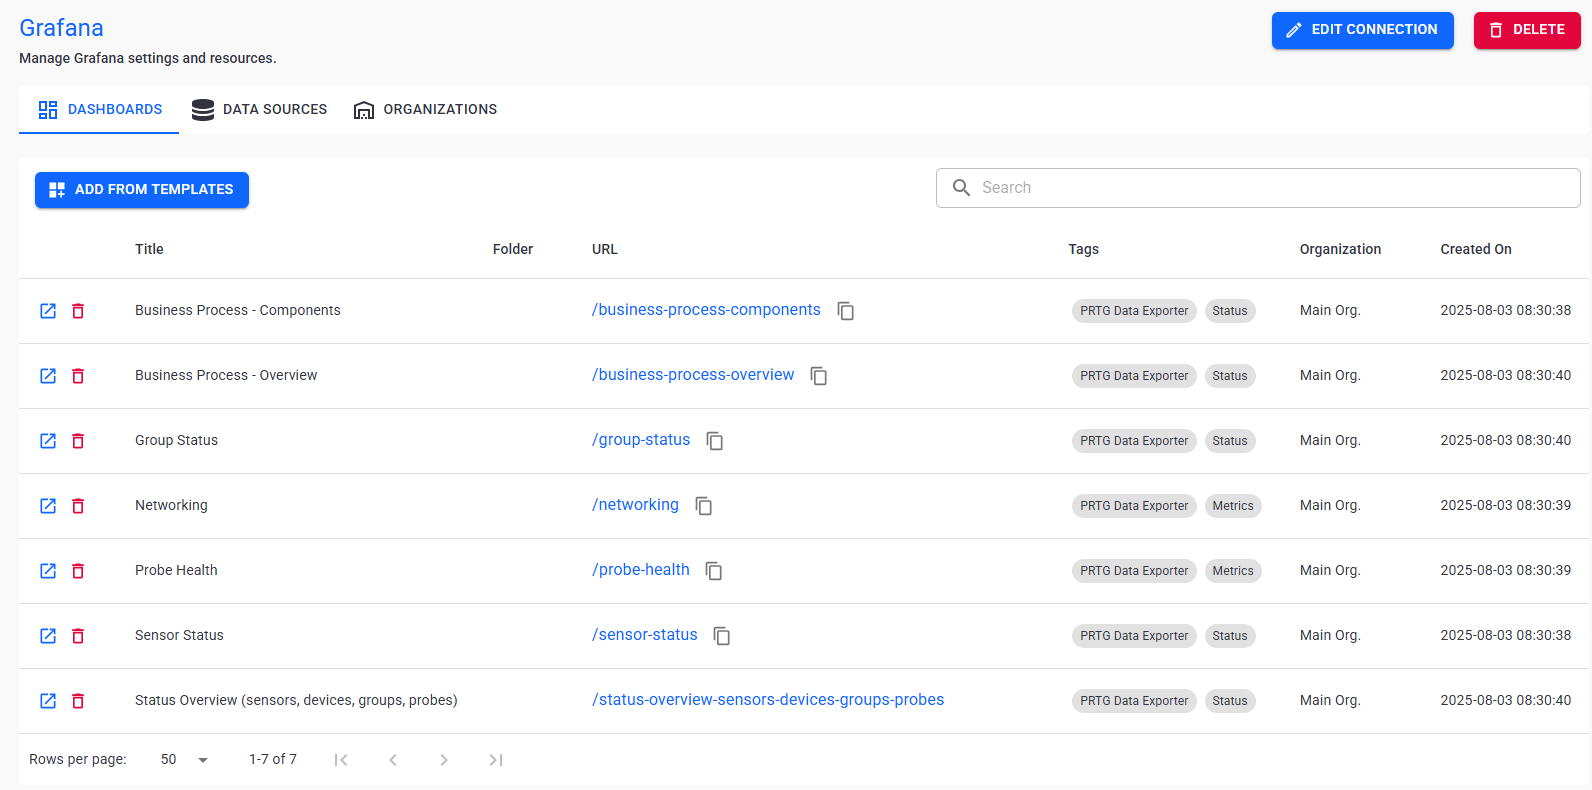Switch to the Data Sources tab
Screen dimensions: 1592x790
click(x=259, y=110)
